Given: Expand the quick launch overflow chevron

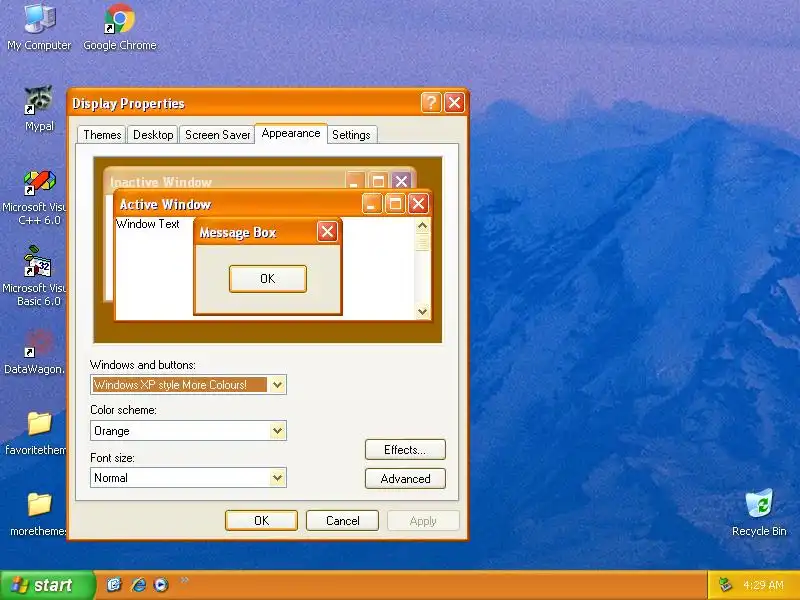Looking at the screenshot, I should coord(184,580).
